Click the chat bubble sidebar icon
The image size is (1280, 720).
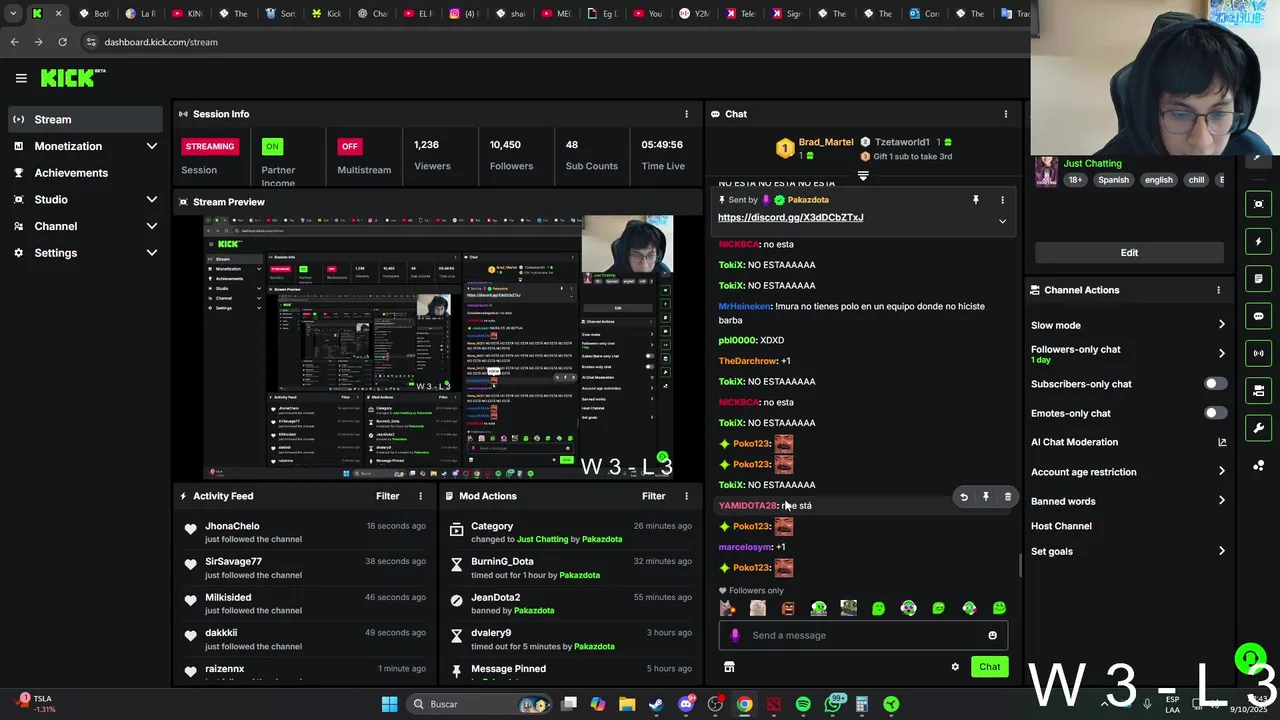coord(1259,316)
